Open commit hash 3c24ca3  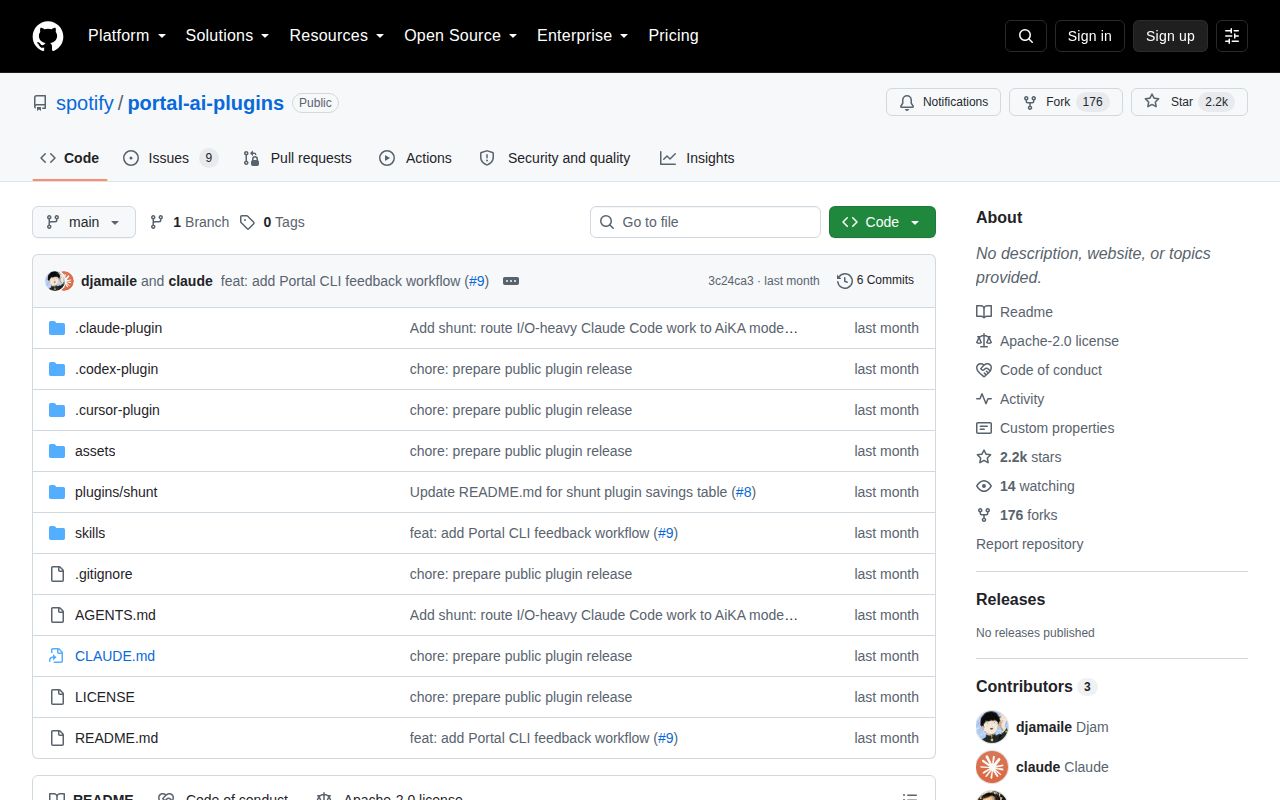[731, 281]
